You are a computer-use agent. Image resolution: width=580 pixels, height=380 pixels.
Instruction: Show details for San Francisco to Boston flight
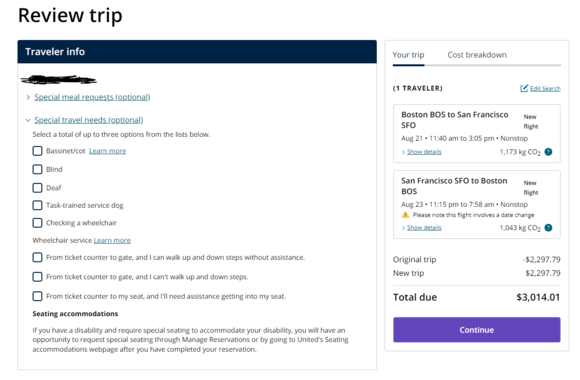click(x=424, y=228)
